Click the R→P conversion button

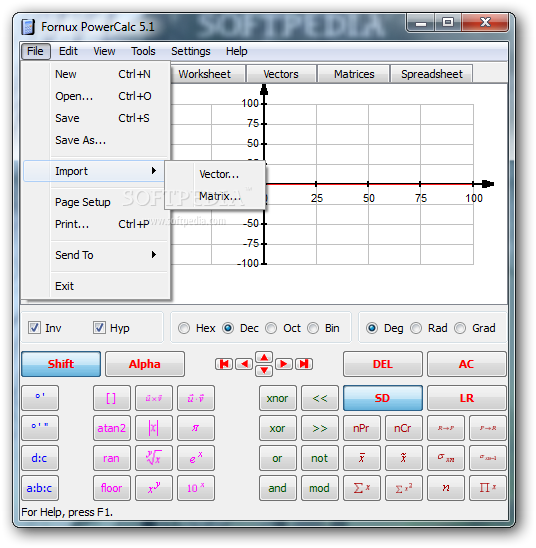[x=446, y=428]
